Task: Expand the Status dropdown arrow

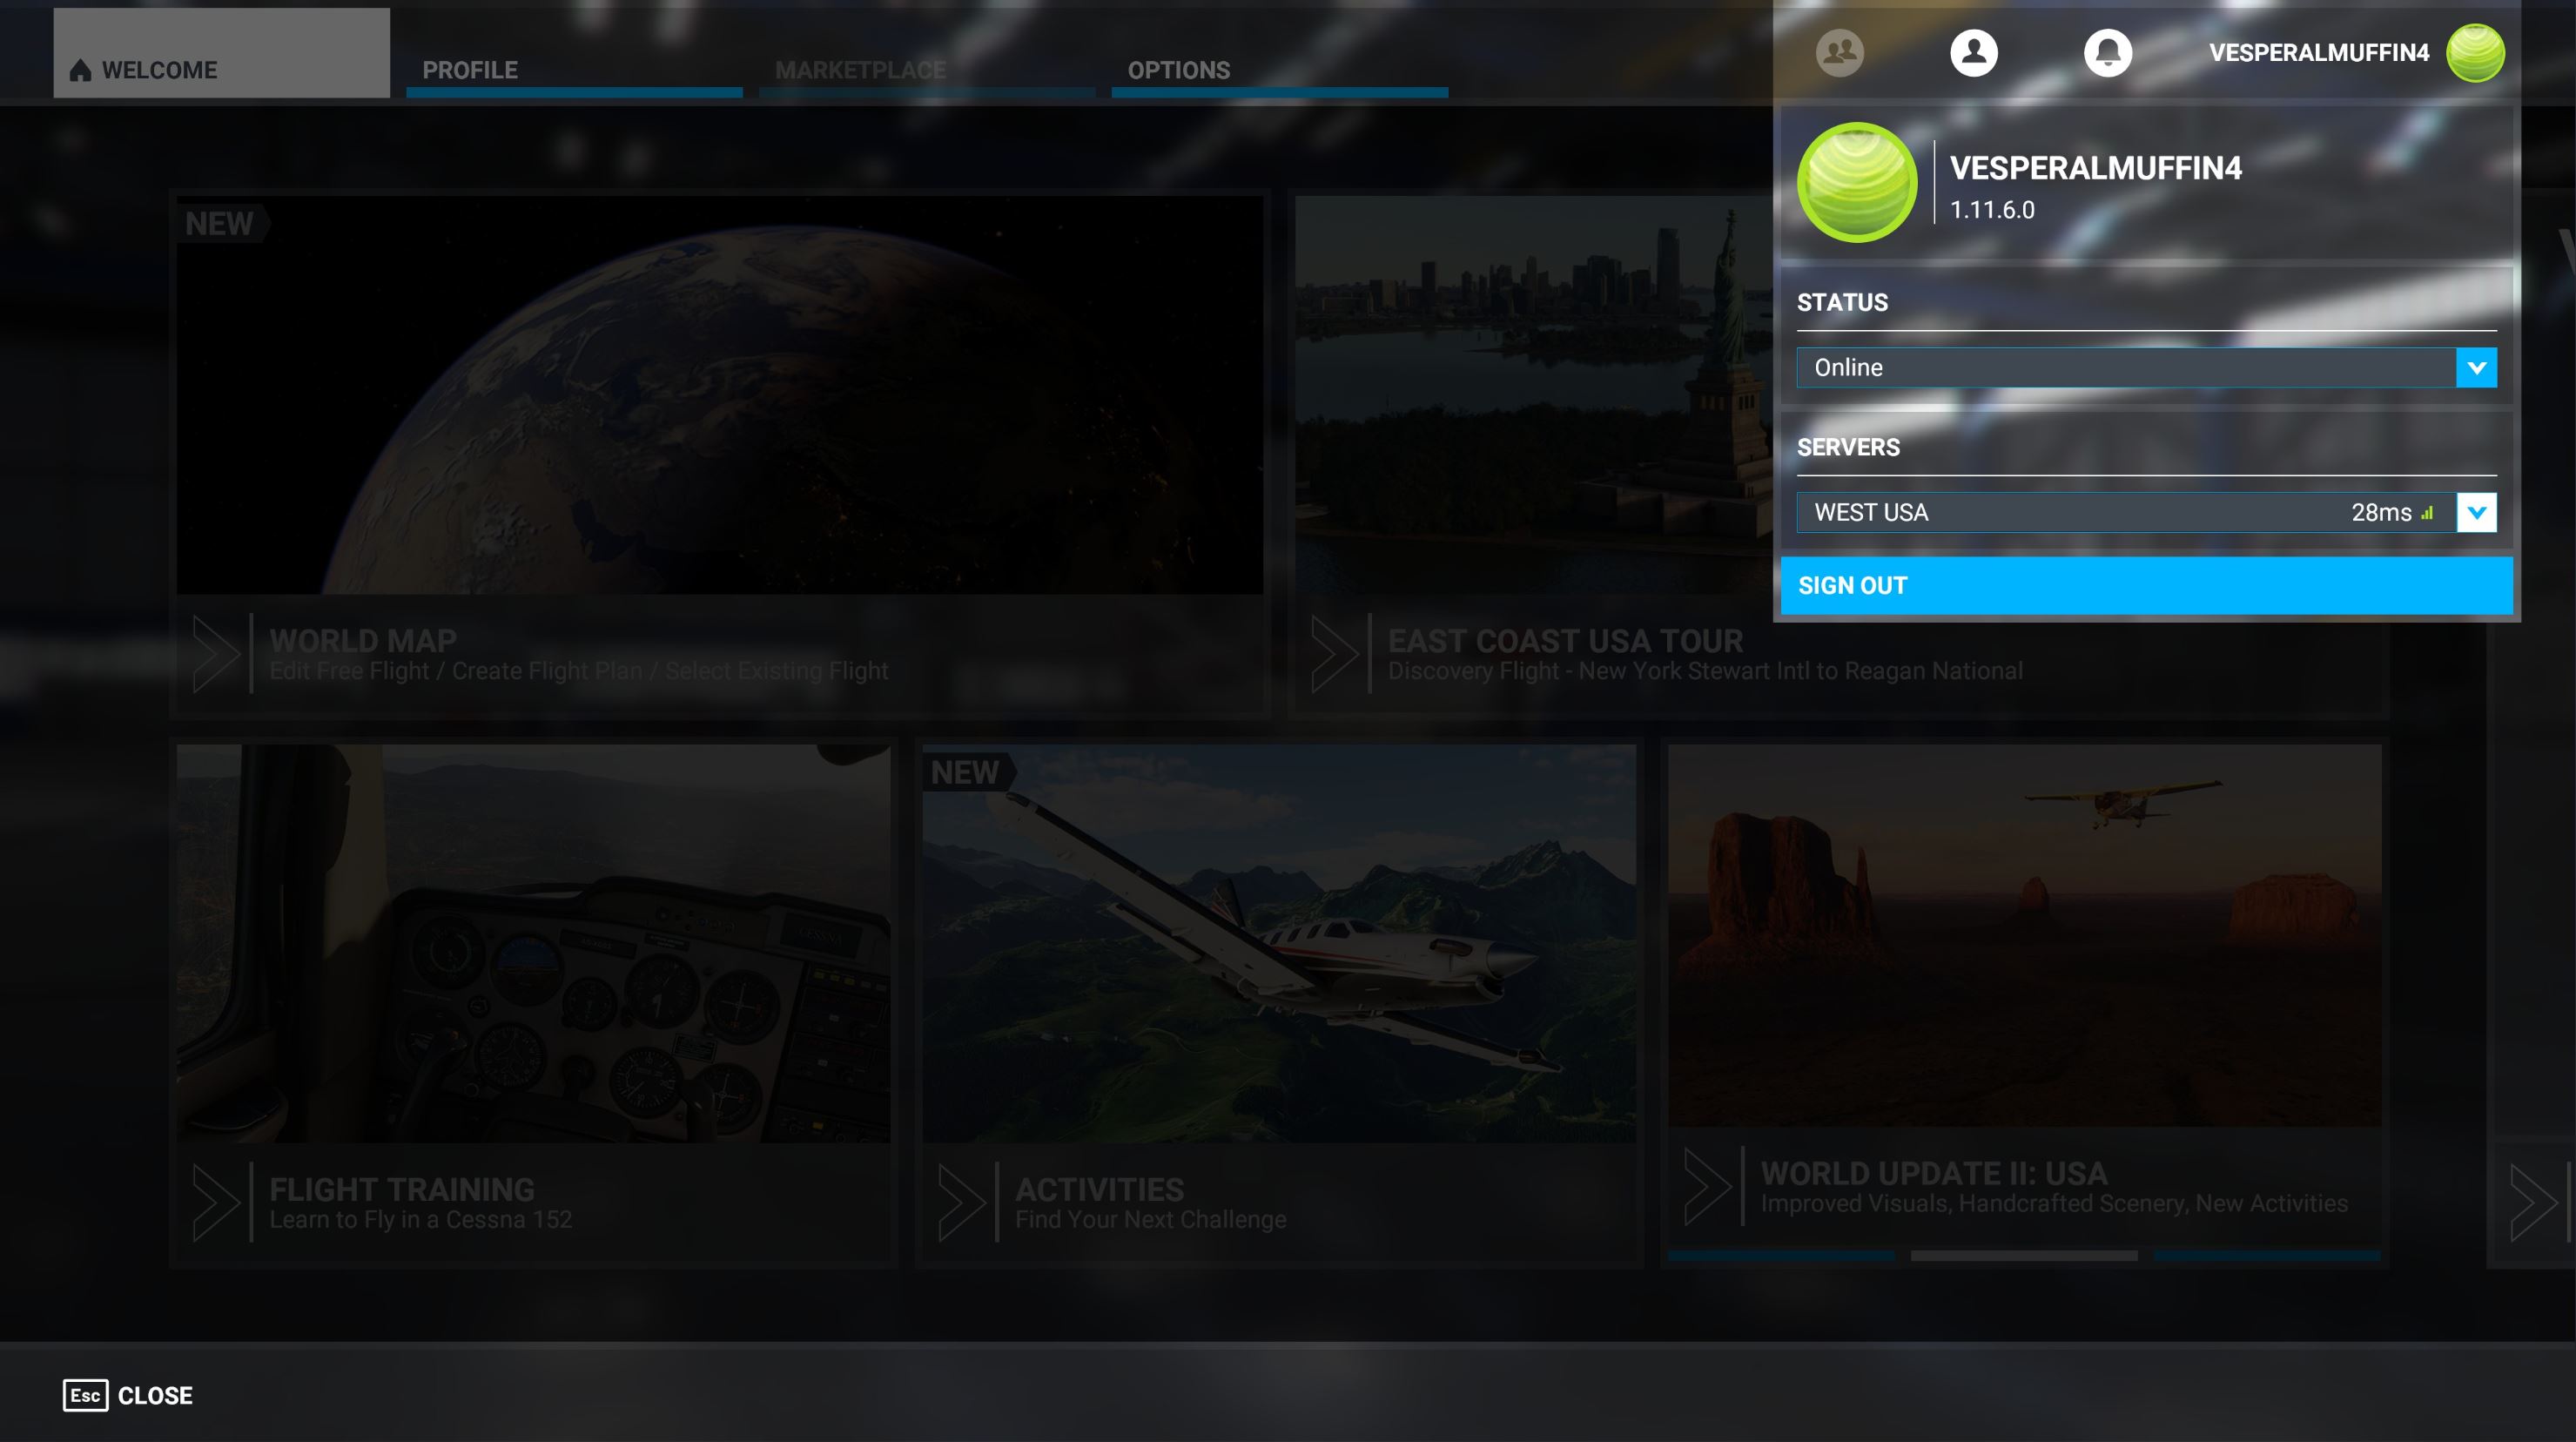Action: (2476, 368)
